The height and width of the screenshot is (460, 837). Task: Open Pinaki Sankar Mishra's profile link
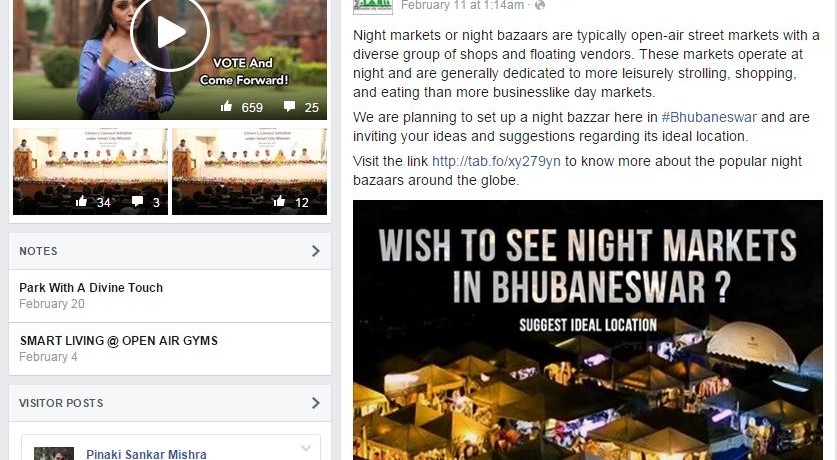click(146, 454)
